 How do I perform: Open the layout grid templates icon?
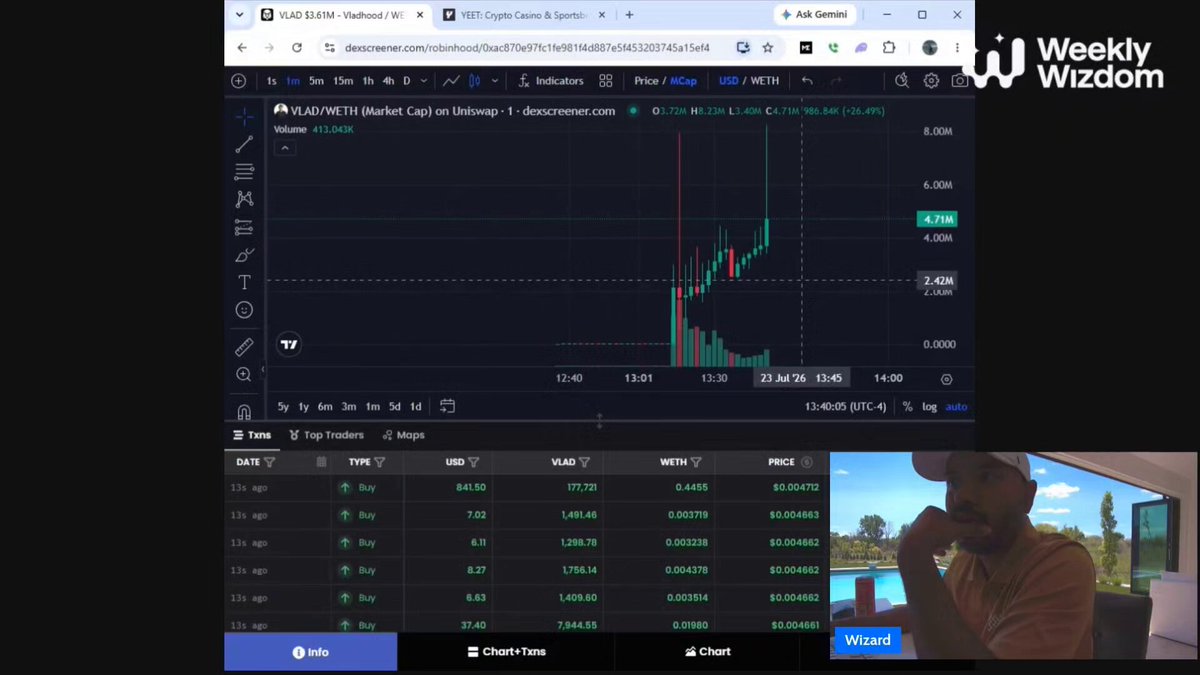606,81
